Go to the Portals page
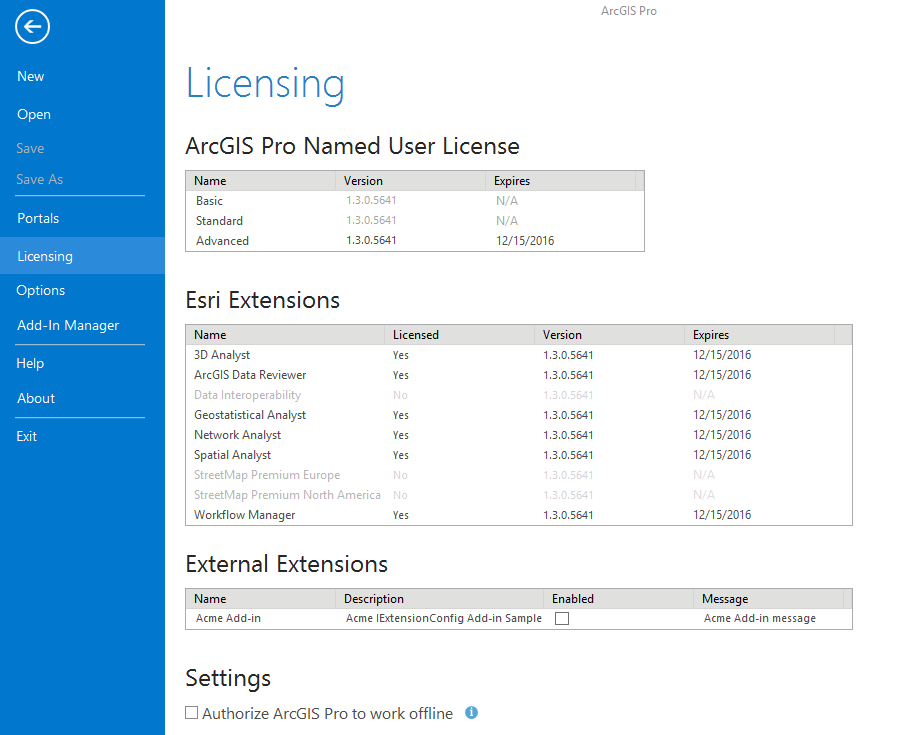The height and width of the screenshot is (735, 904). 38,218
